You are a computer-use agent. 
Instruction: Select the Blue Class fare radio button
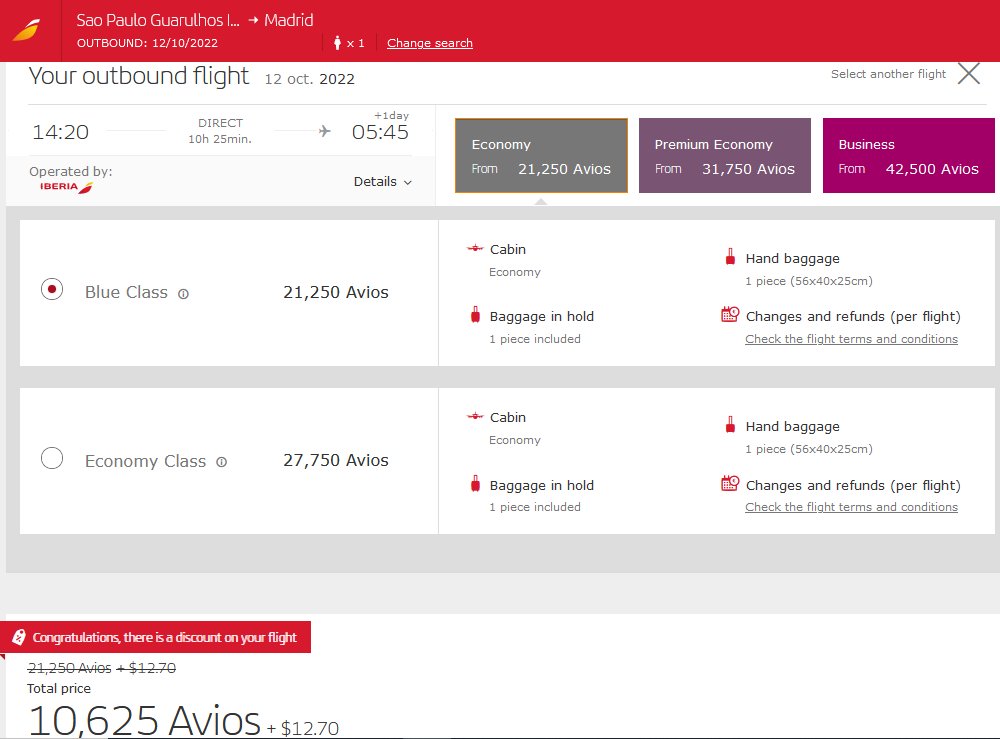tap(52, 290)
